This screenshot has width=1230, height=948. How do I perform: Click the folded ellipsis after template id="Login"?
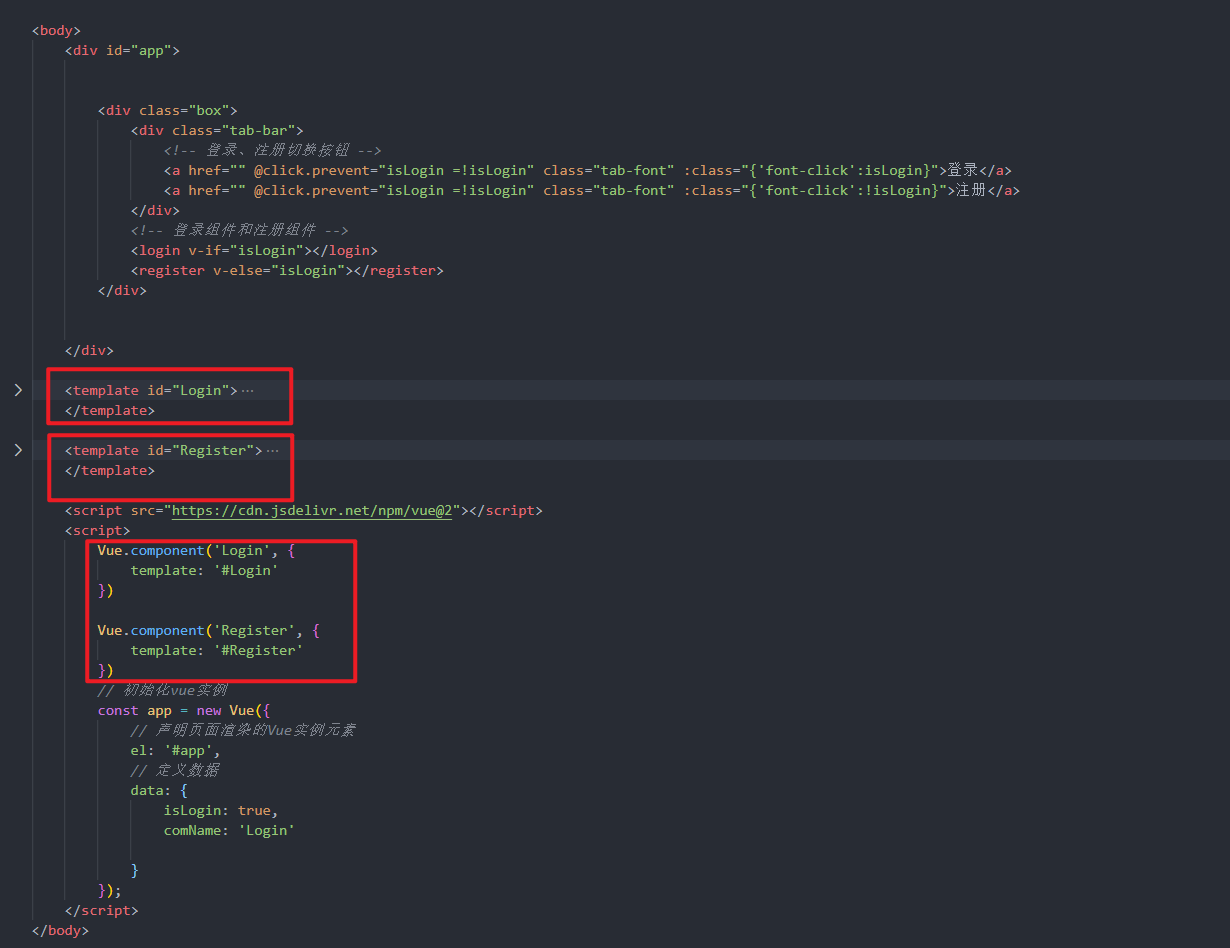click(x=247, y=390)
